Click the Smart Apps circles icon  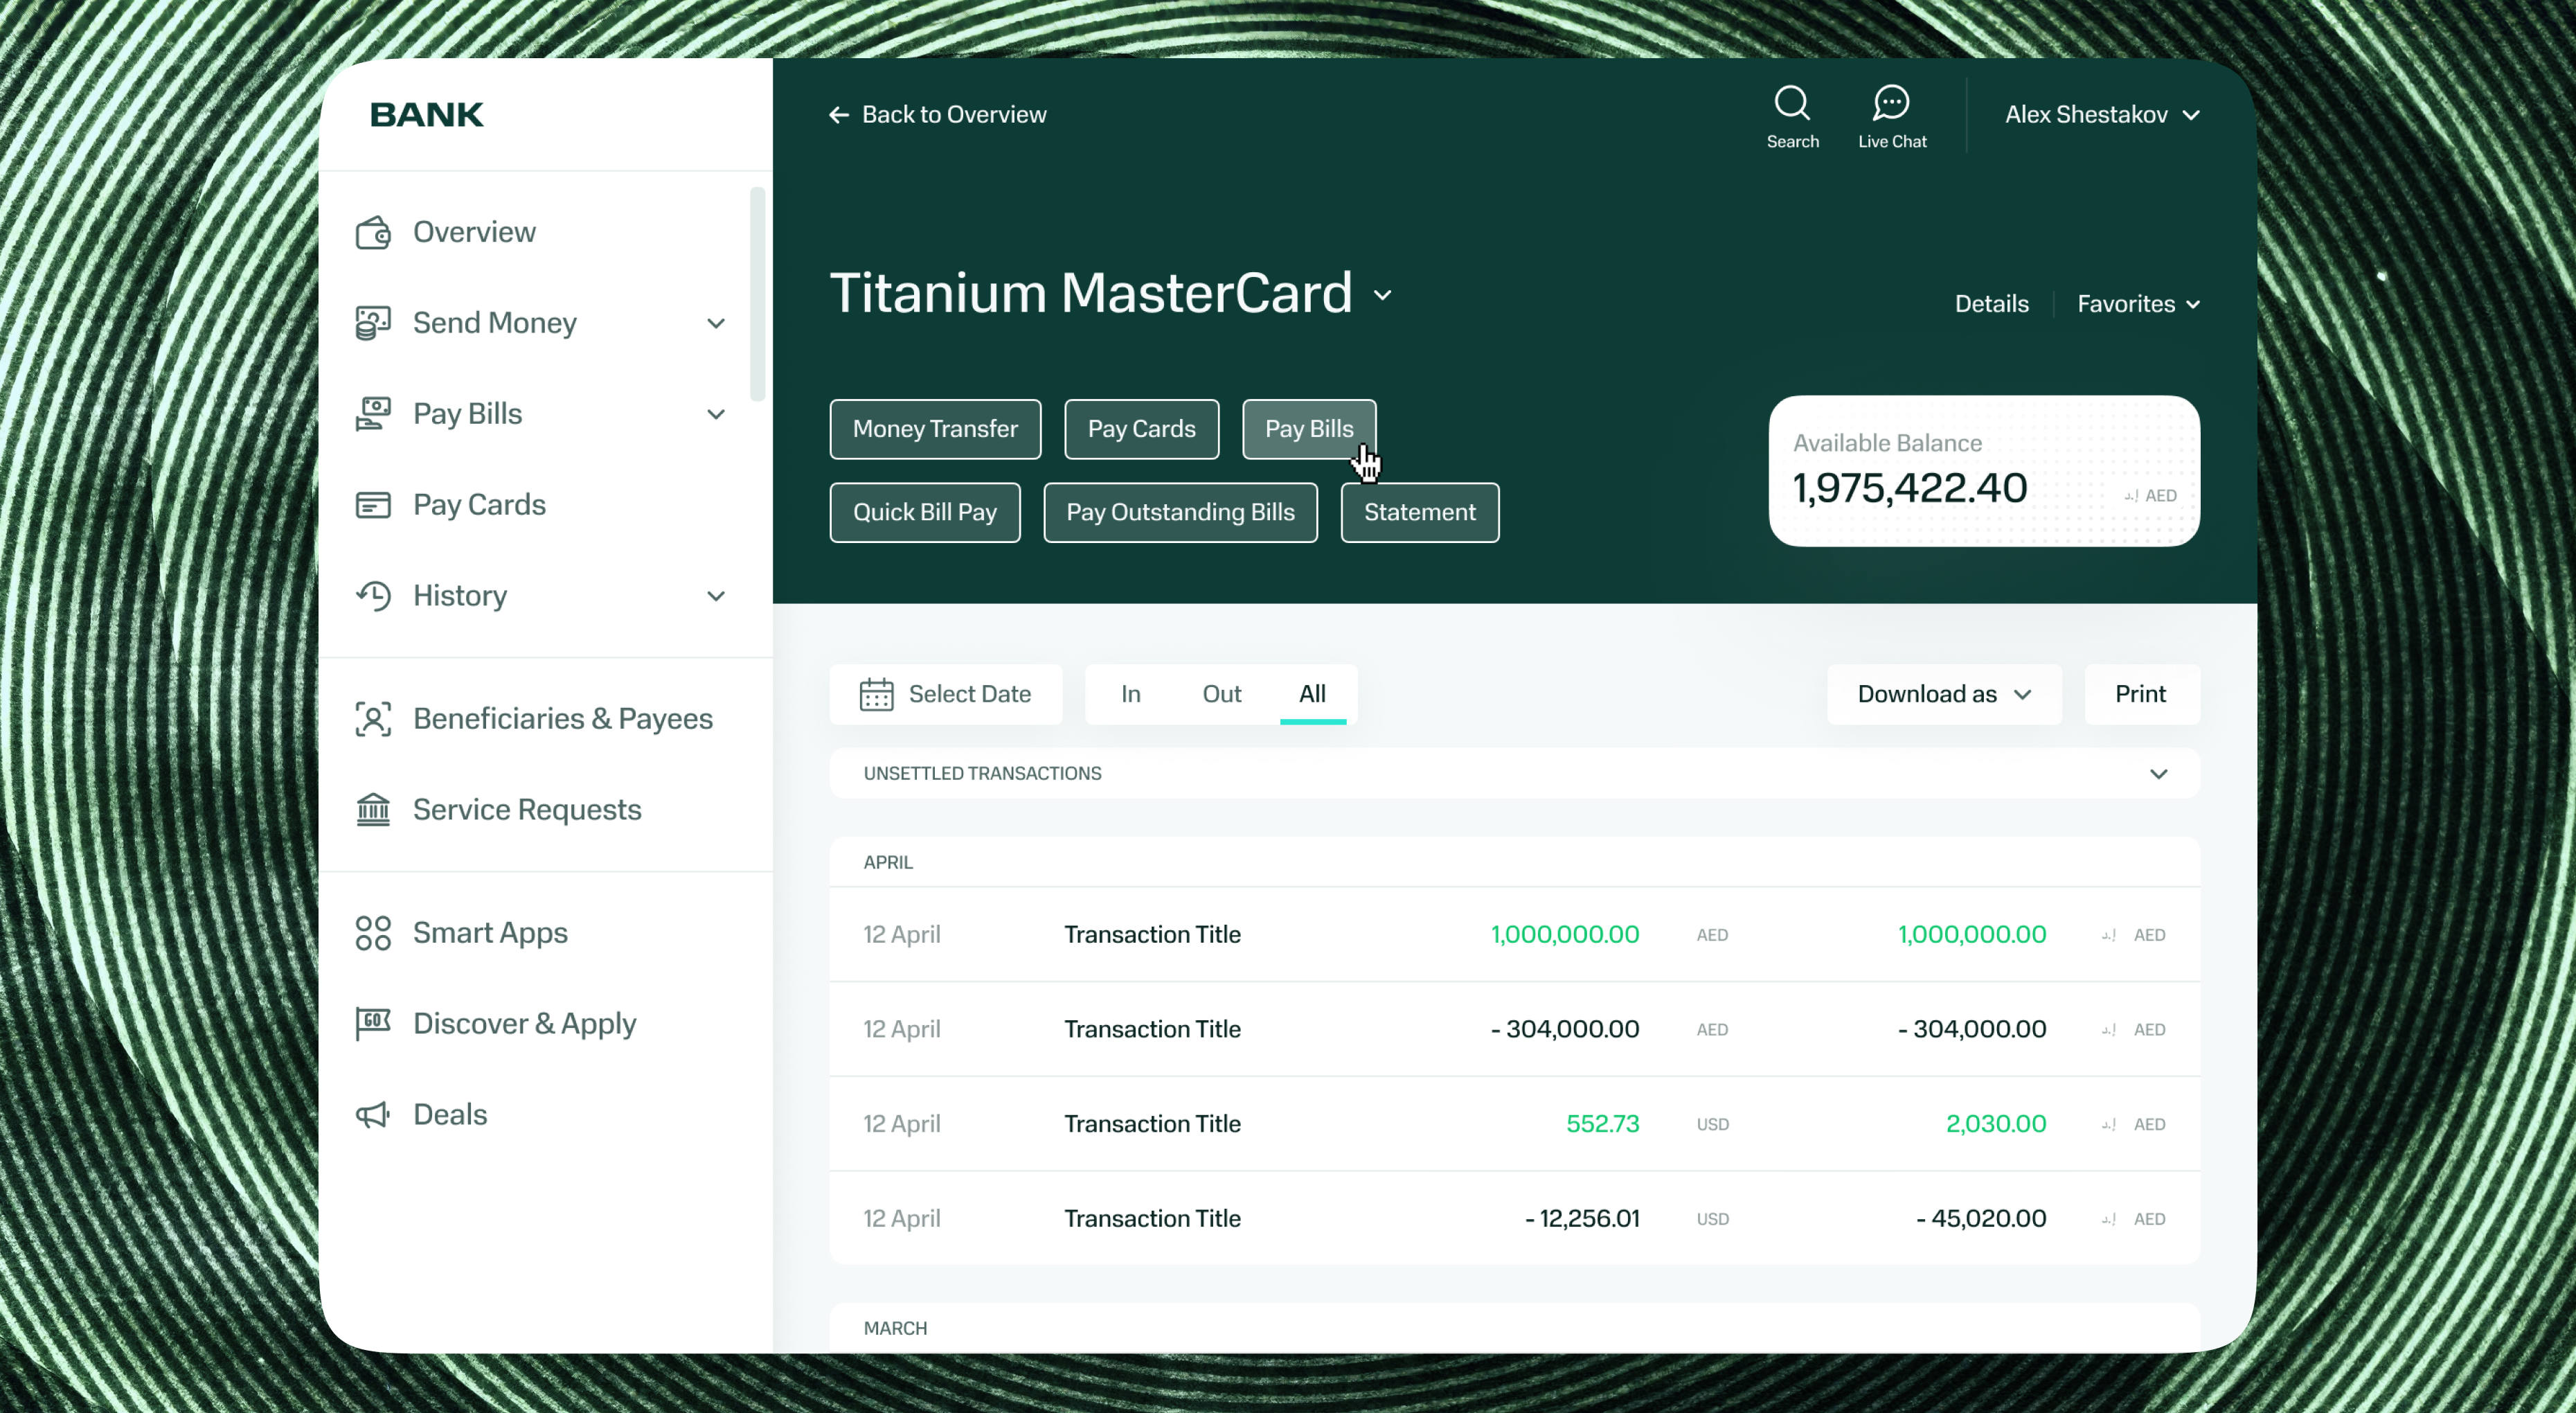[373, 933]
